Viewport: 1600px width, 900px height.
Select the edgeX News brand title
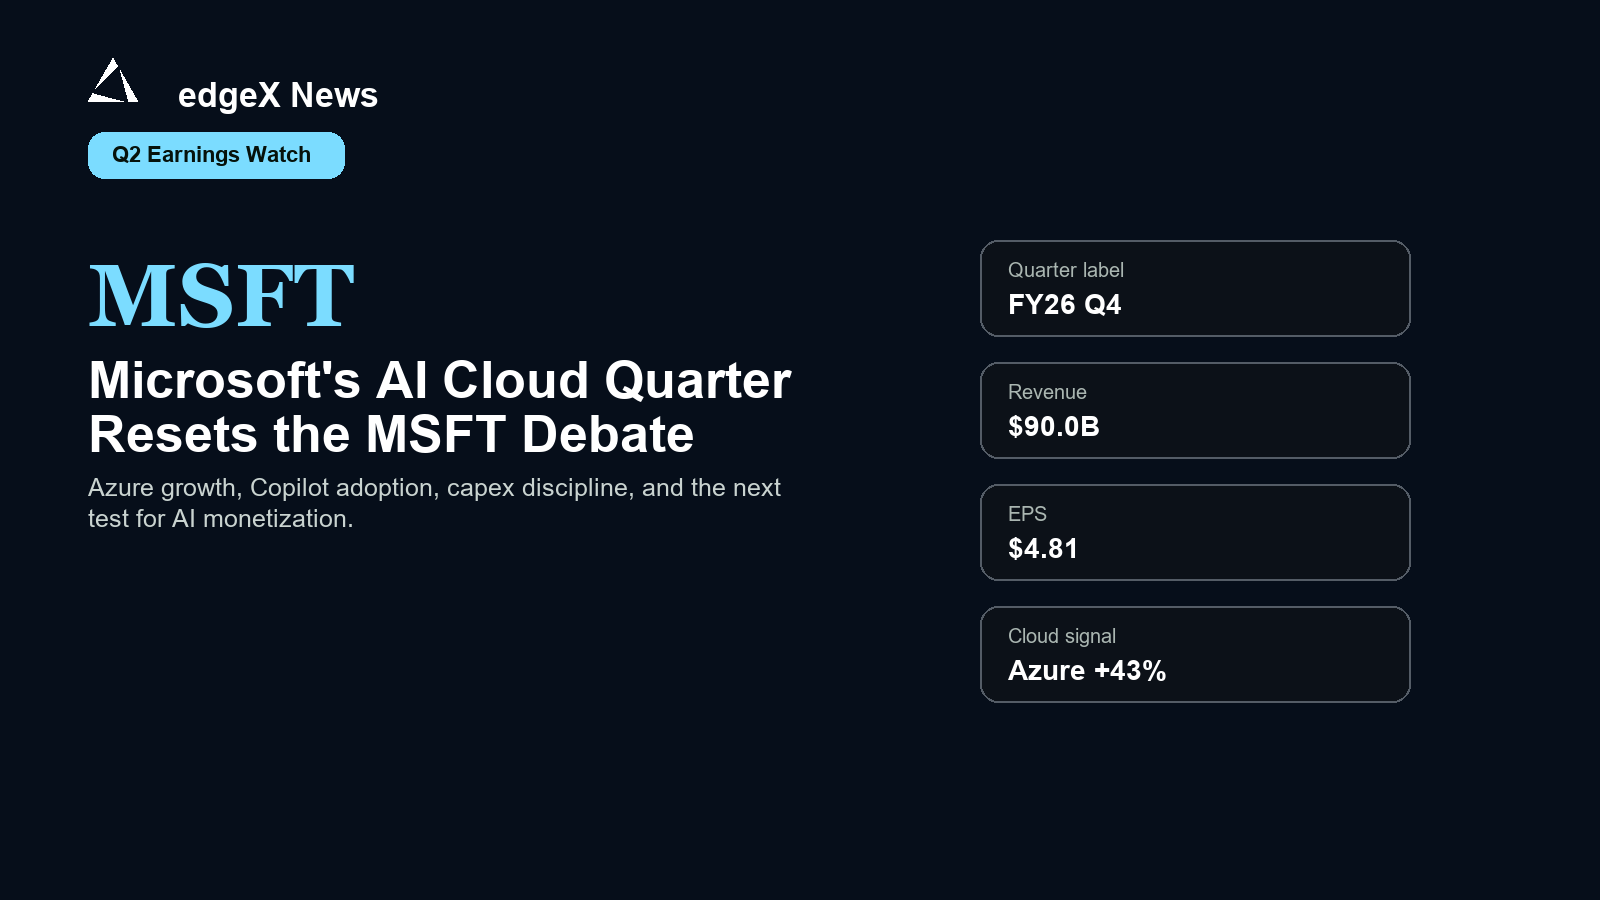tap(278, 95)
